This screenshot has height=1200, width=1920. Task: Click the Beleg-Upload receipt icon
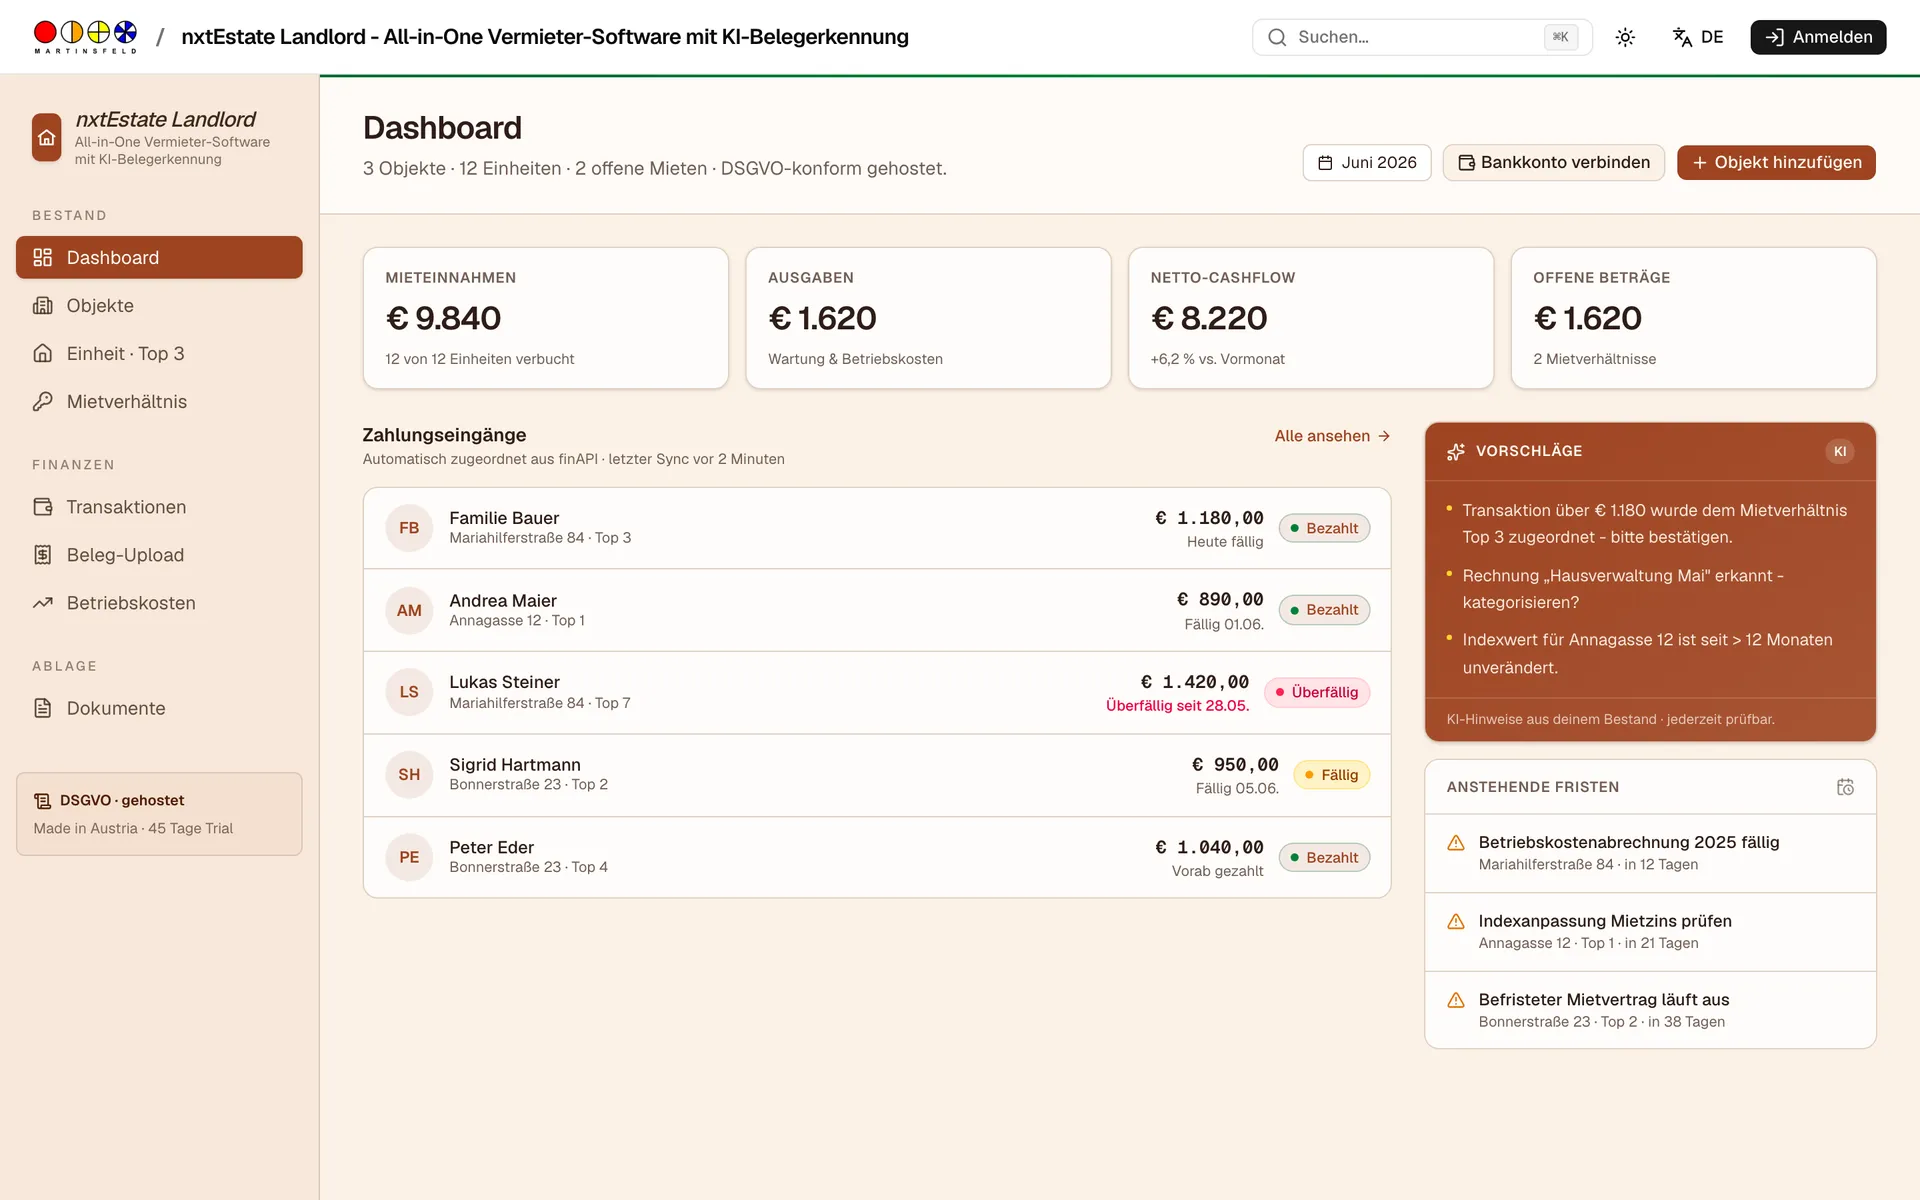[42, 555]
